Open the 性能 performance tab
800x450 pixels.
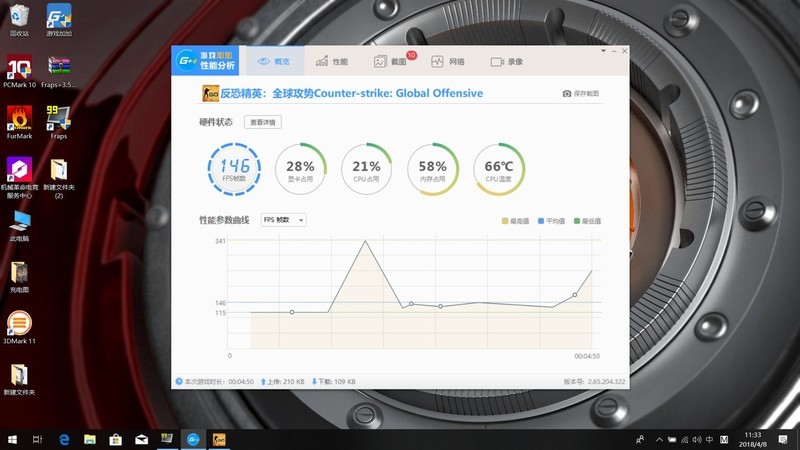click(x=332, y=62)
